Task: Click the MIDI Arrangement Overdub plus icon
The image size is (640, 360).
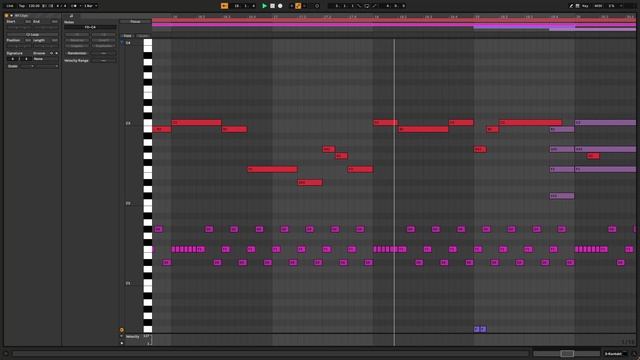Action: pos(291,6)
